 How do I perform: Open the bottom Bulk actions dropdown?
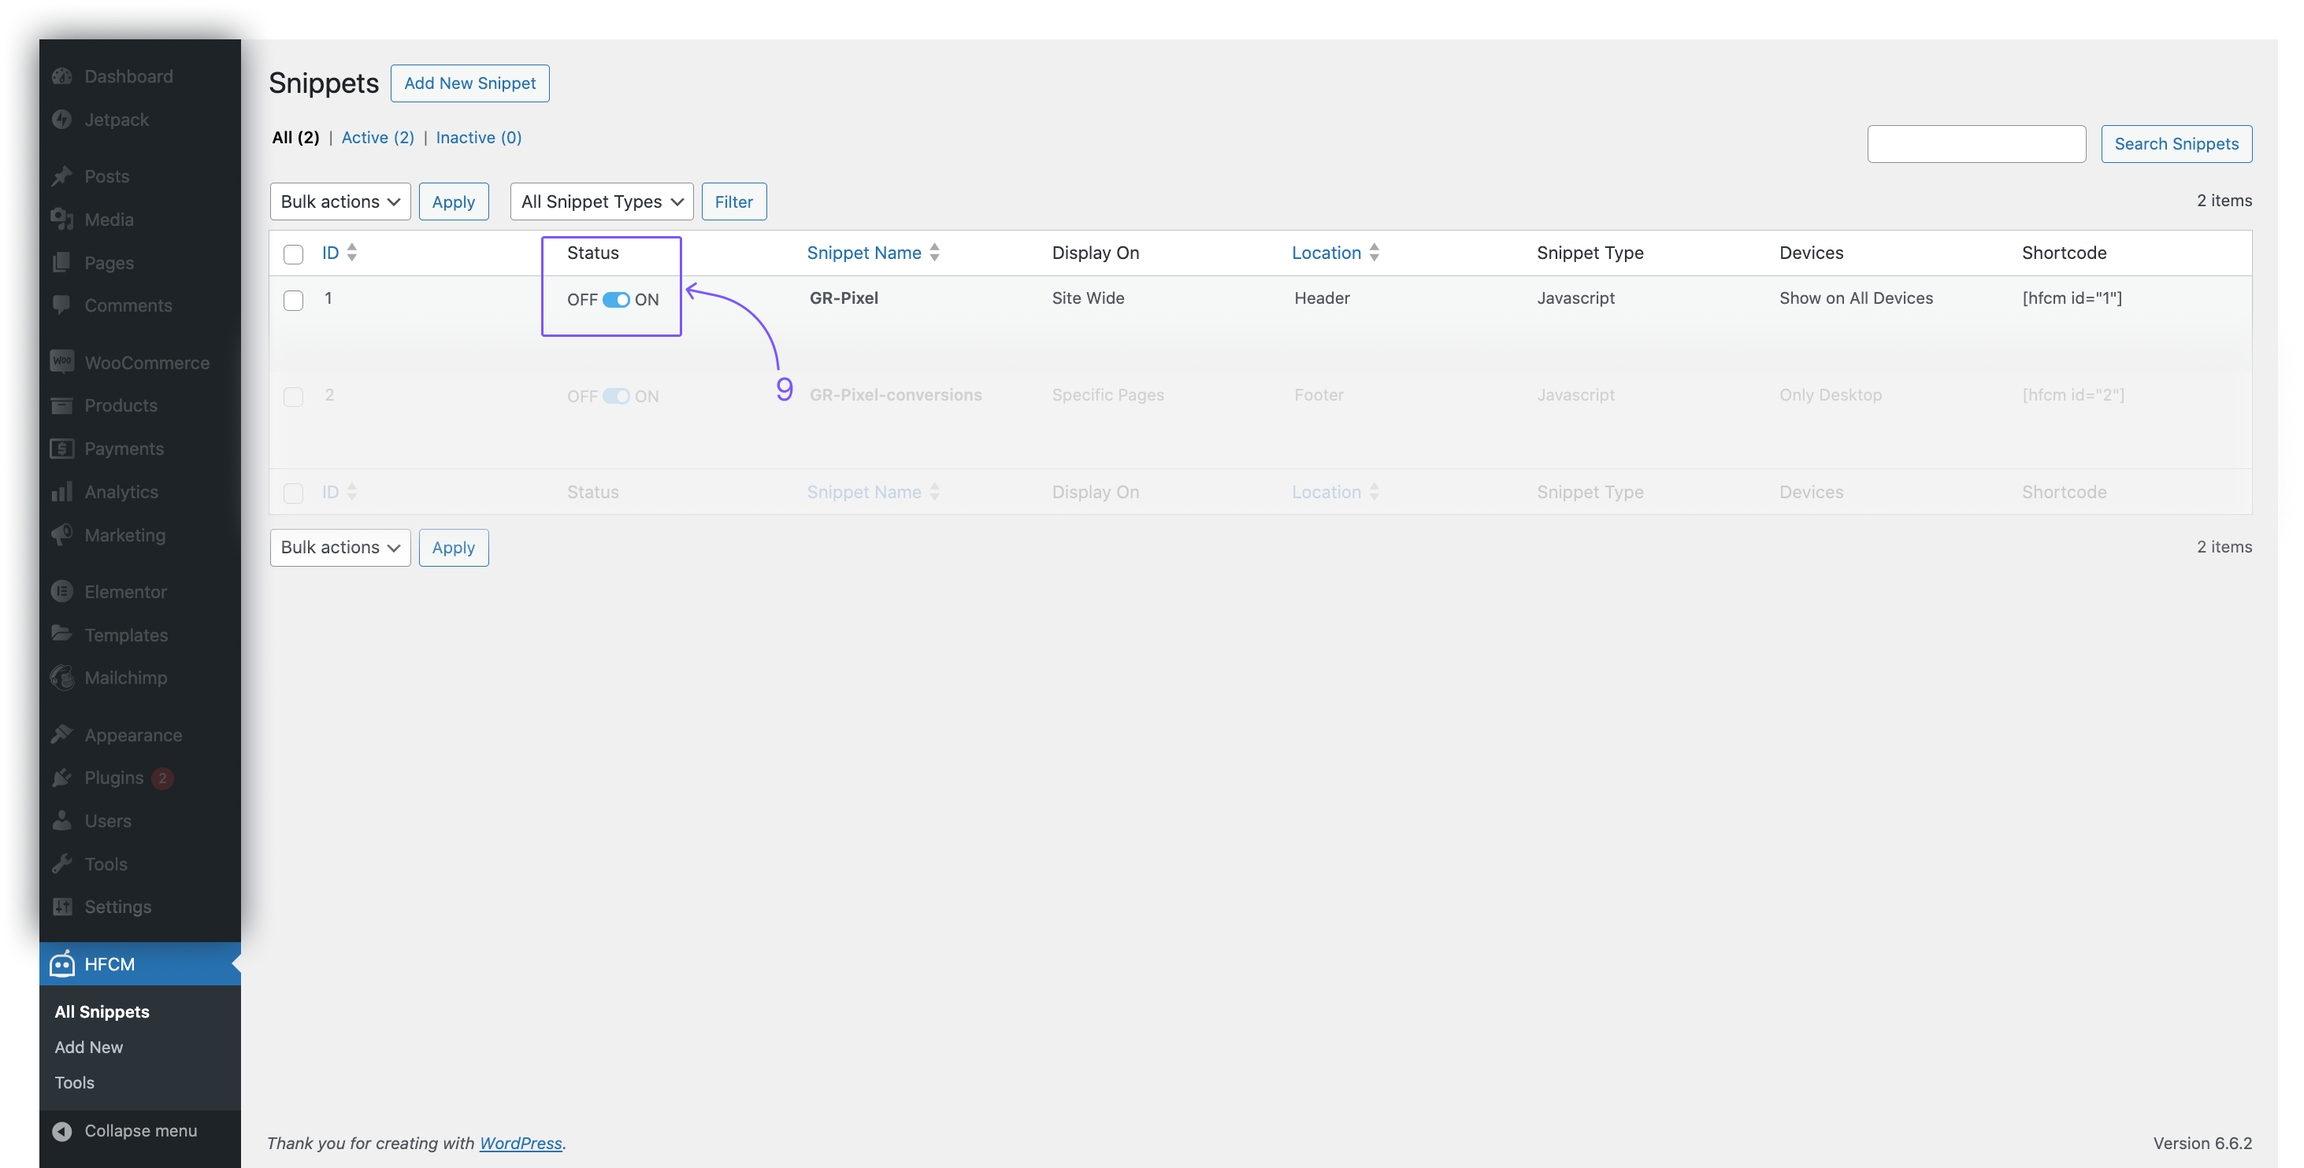[340, 547]
